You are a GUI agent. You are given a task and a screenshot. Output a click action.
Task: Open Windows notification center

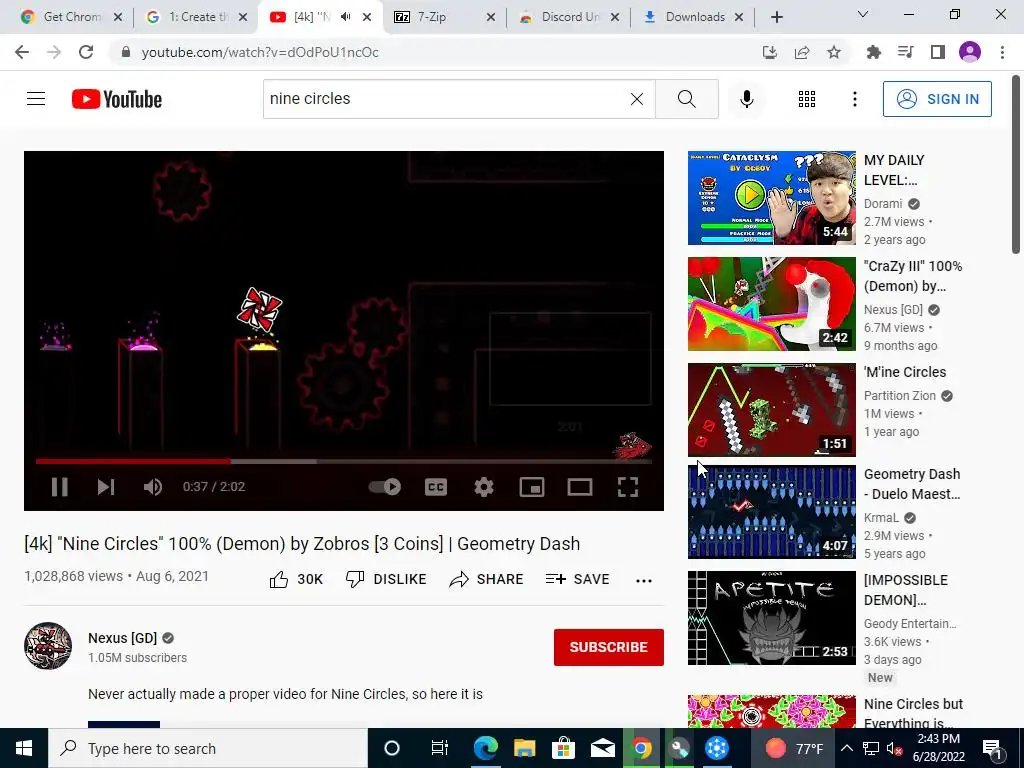(x=993, y=748)
